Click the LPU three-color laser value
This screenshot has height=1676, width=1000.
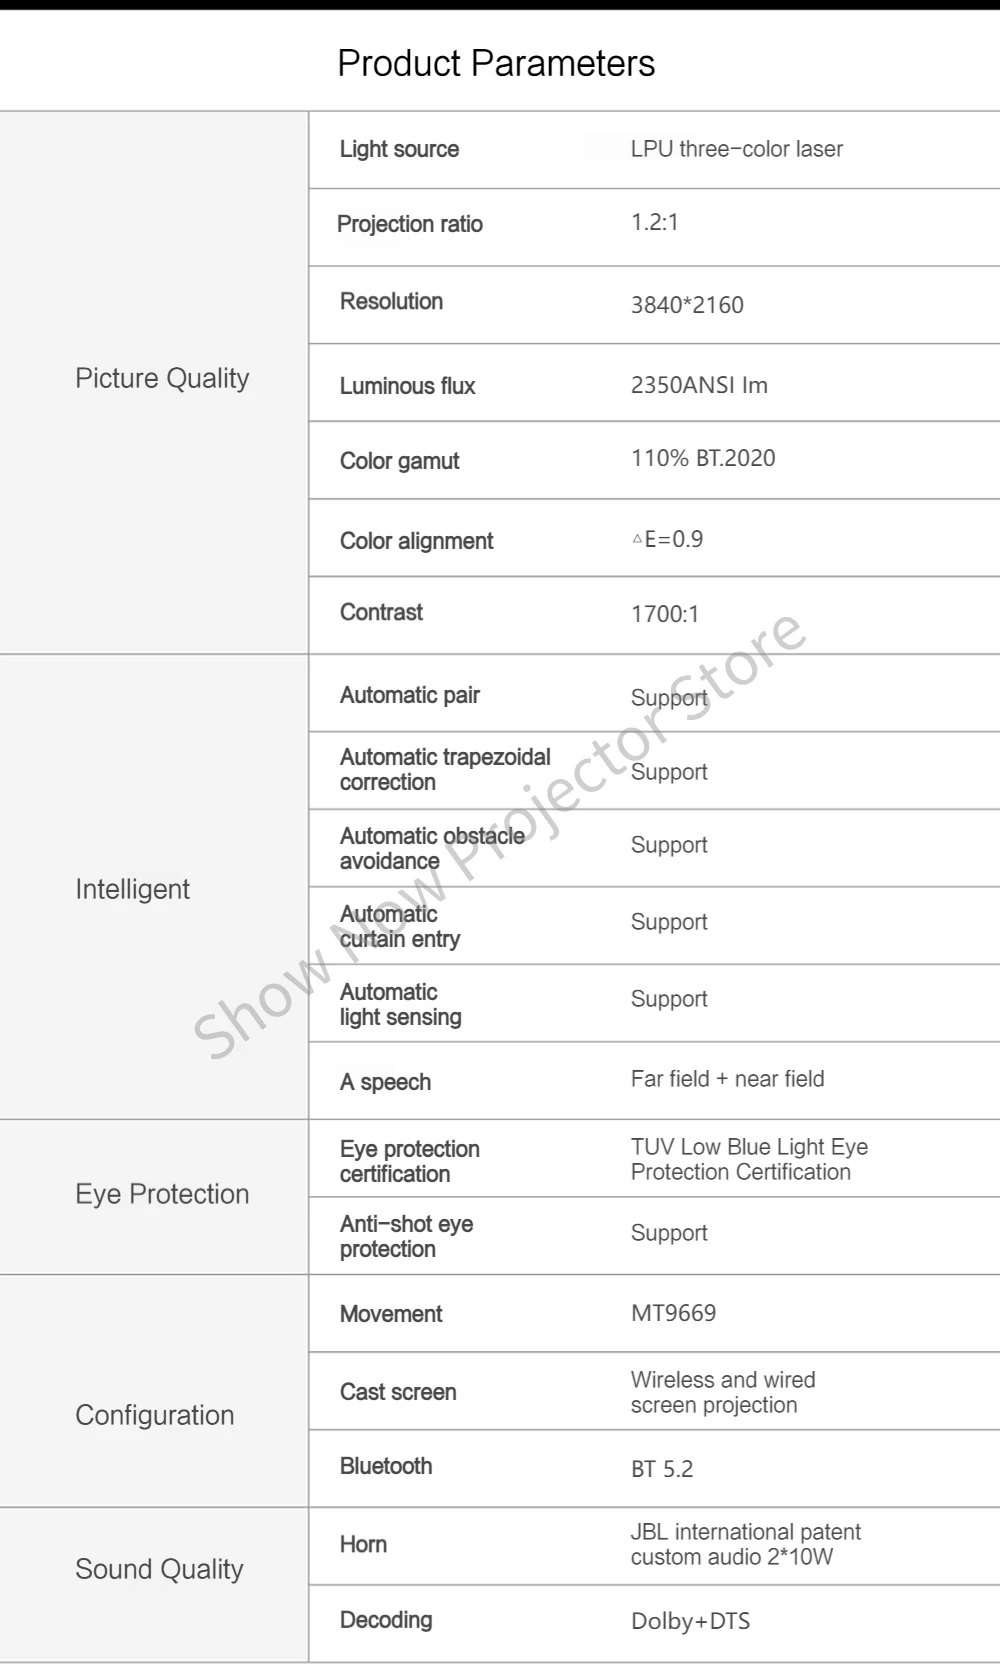pyautogui.click(x=736, y=149)
